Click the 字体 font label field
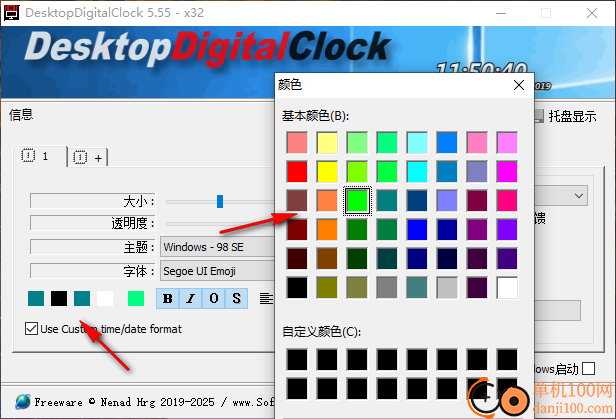The height and width of the screenshot is (419, 616). 92,271
